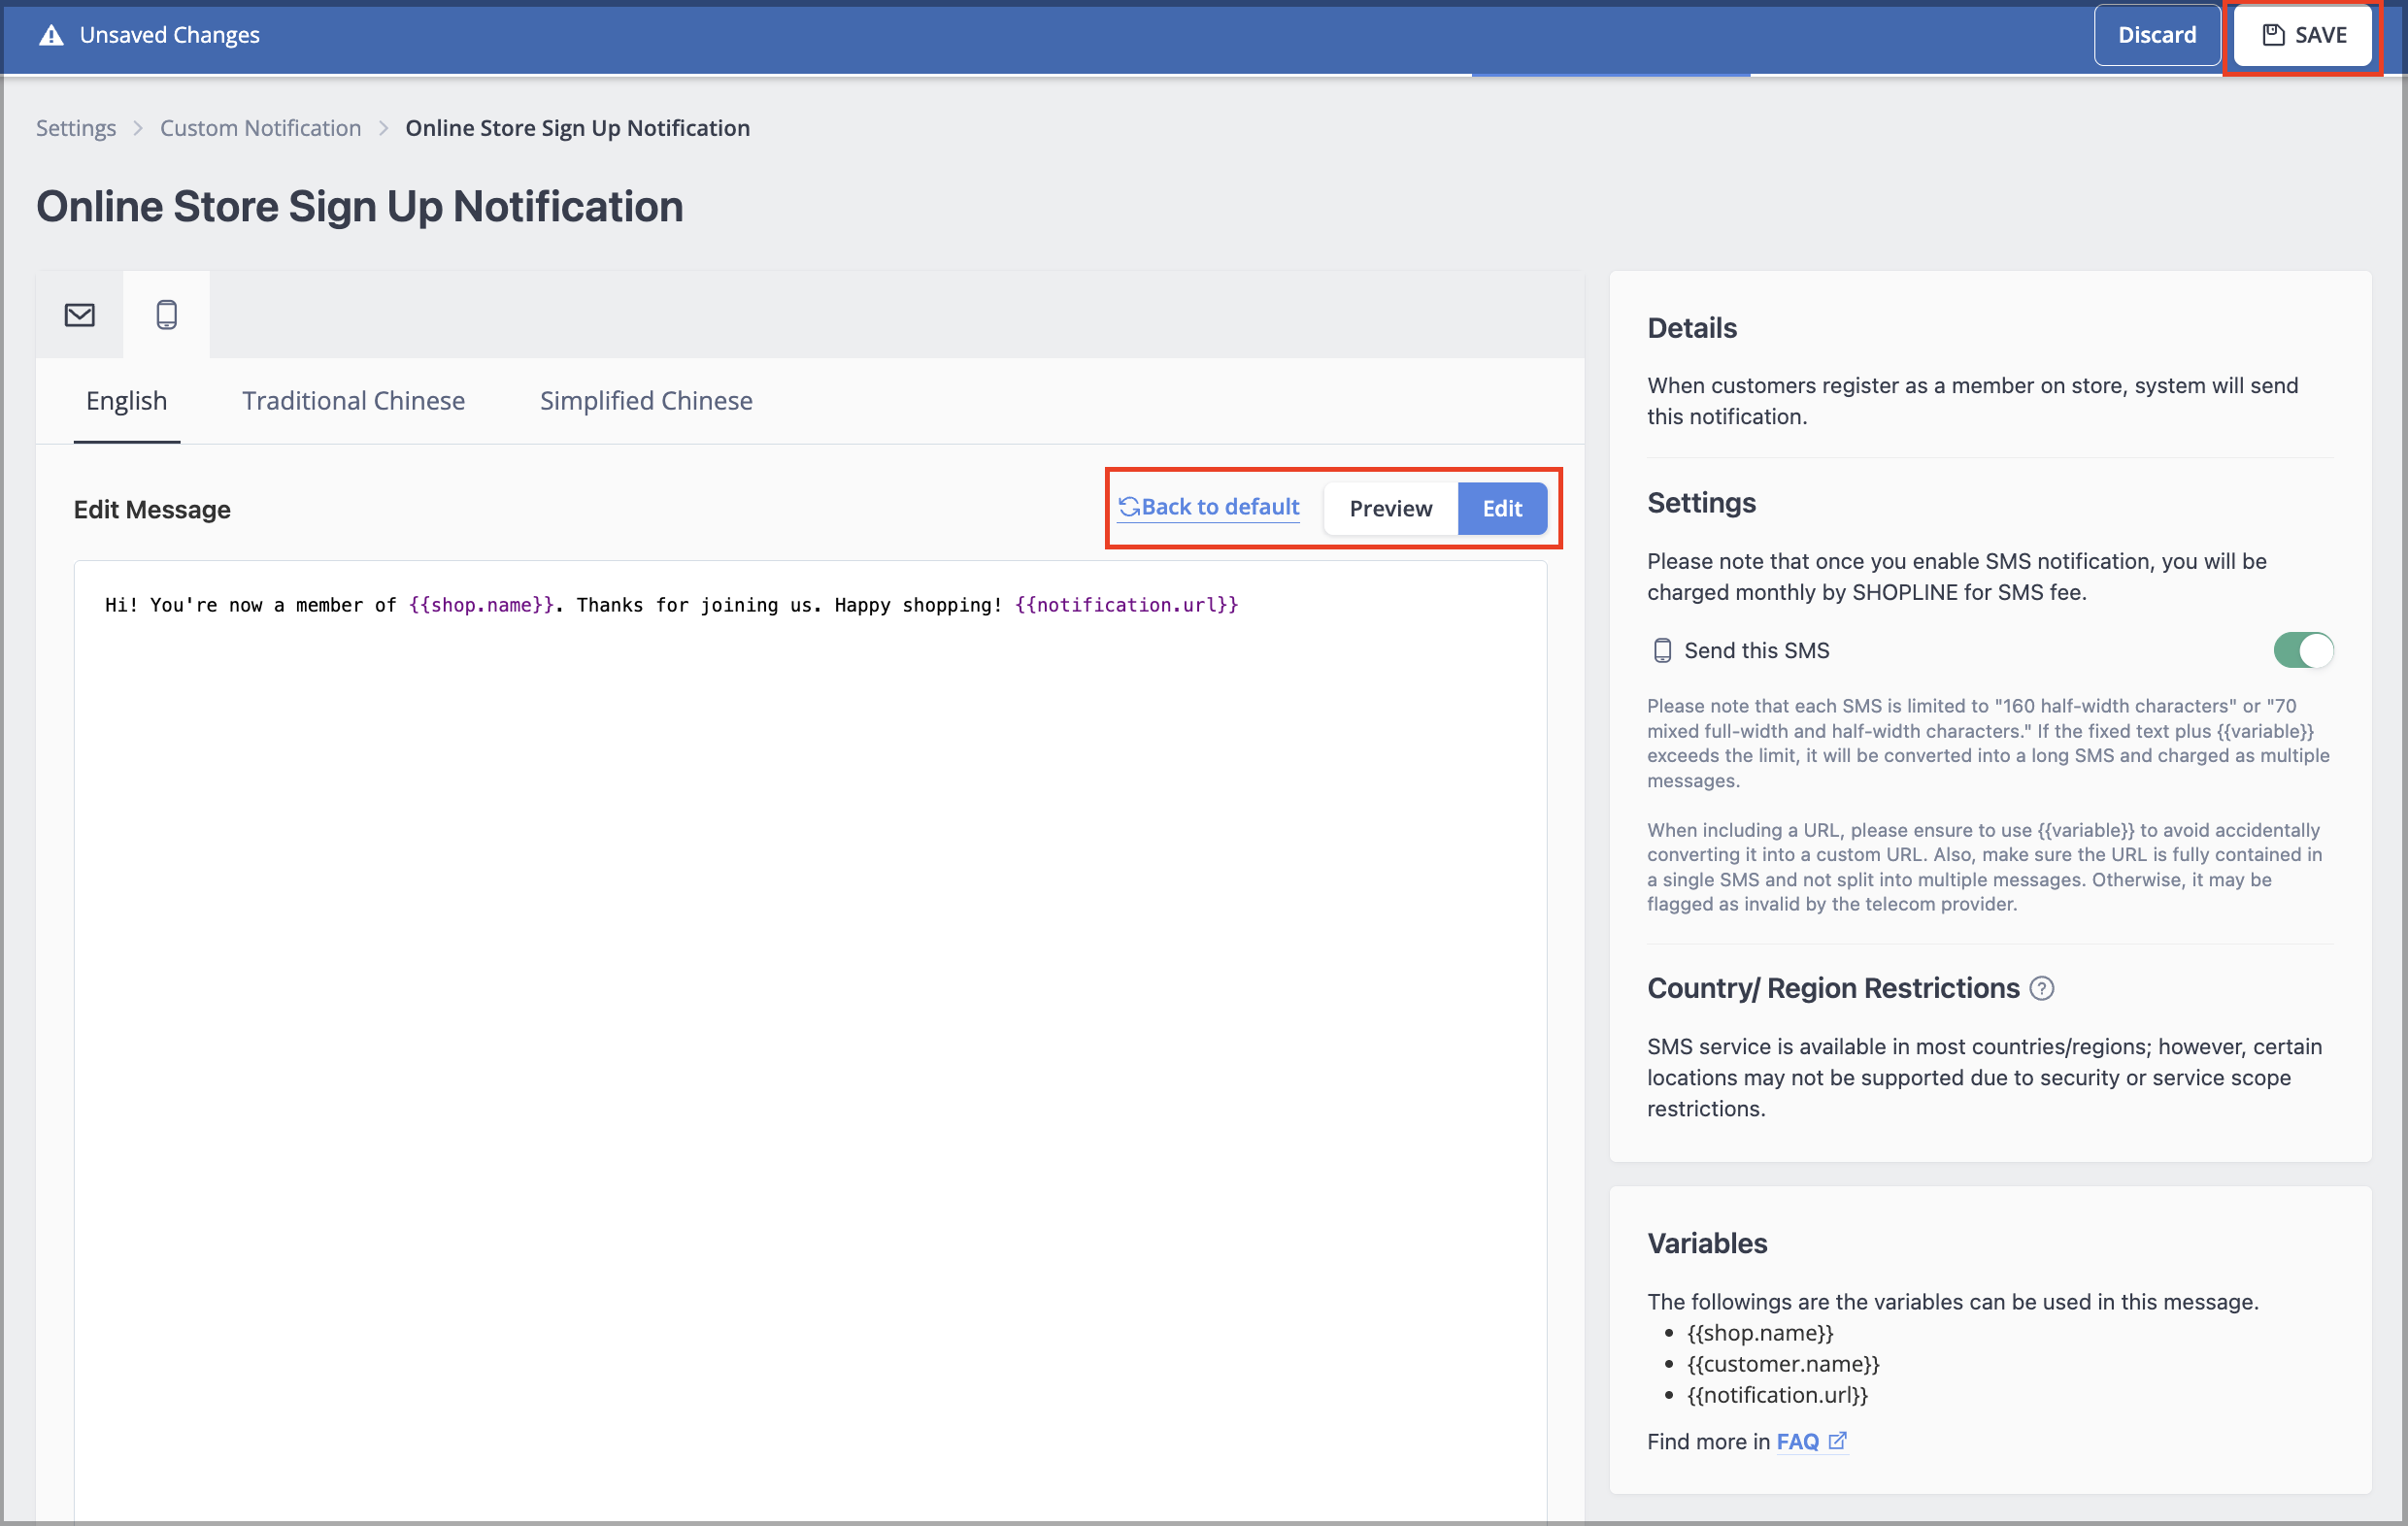Select the SMS phone tab icon

point(167,315)
